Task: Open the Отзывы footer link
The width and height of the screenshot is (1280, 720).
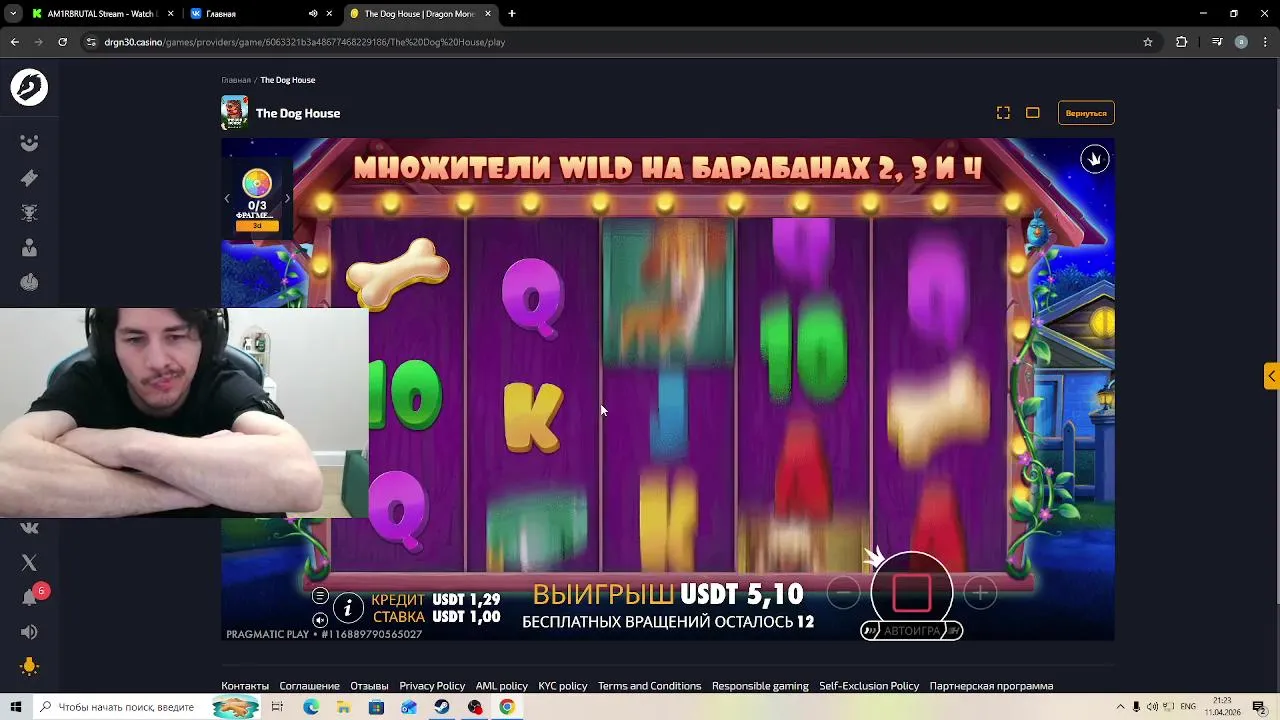Action: click(369, 686)
